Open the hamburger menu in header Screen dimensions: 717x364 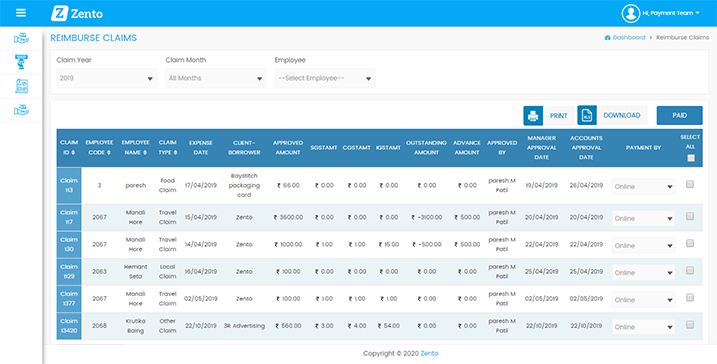tap(21, 13)
